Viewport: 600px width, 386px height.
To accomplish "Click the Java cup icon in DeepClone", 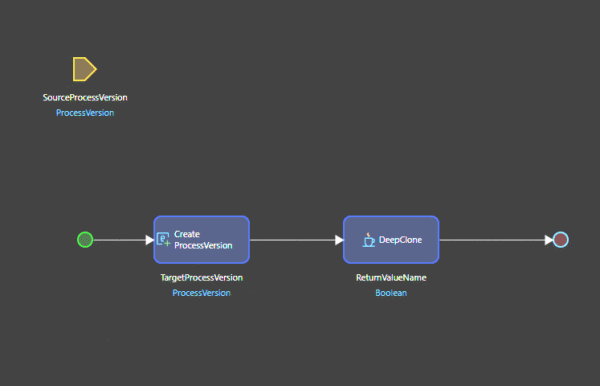I will 368,240.
